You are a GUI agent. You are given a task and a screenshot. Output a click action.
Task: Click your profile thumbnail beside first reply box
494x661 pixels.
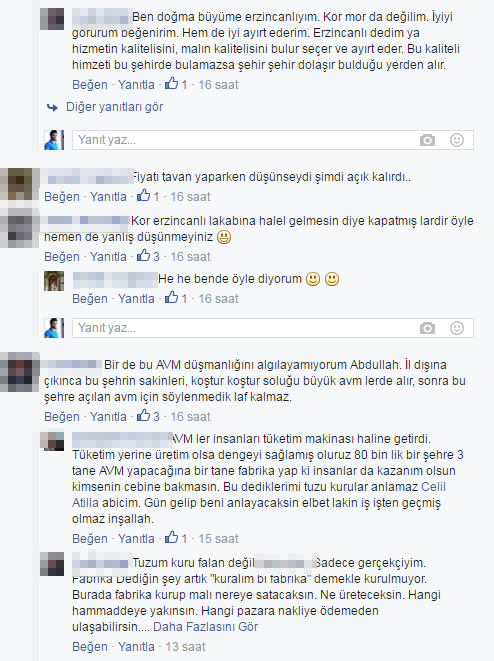click(x=54, y=140)
